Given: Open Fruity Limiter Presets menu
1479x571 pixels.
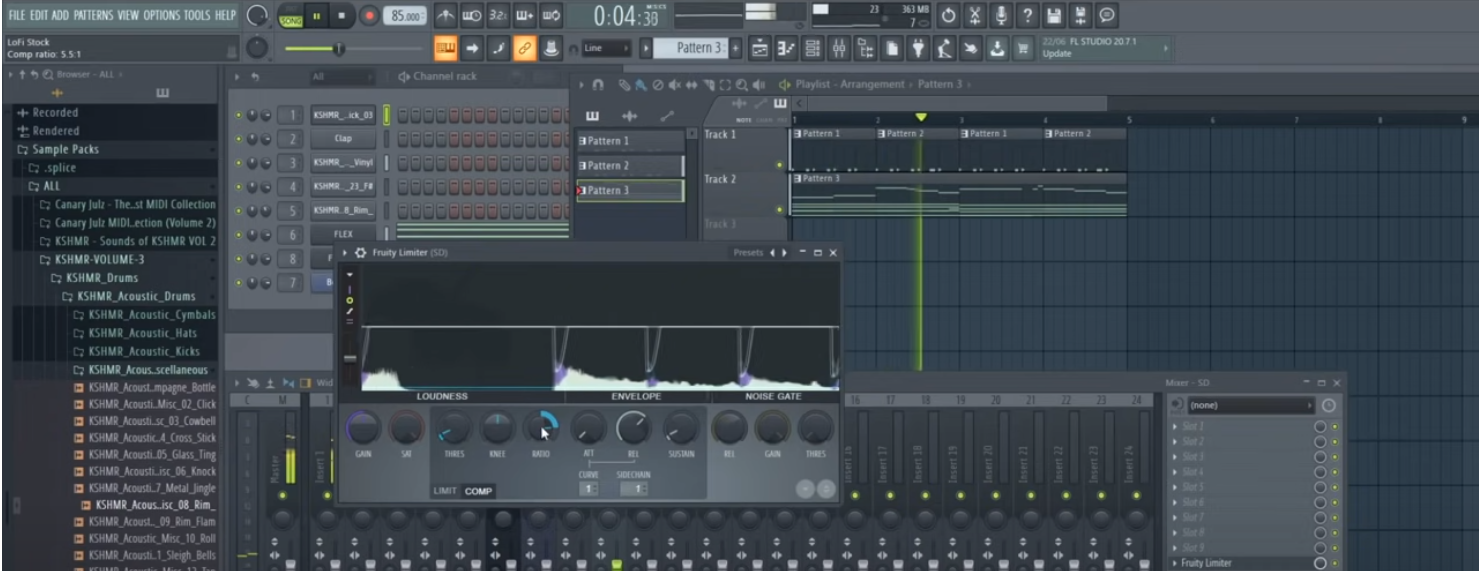Looking at the screenshot, I should (748, 253).
